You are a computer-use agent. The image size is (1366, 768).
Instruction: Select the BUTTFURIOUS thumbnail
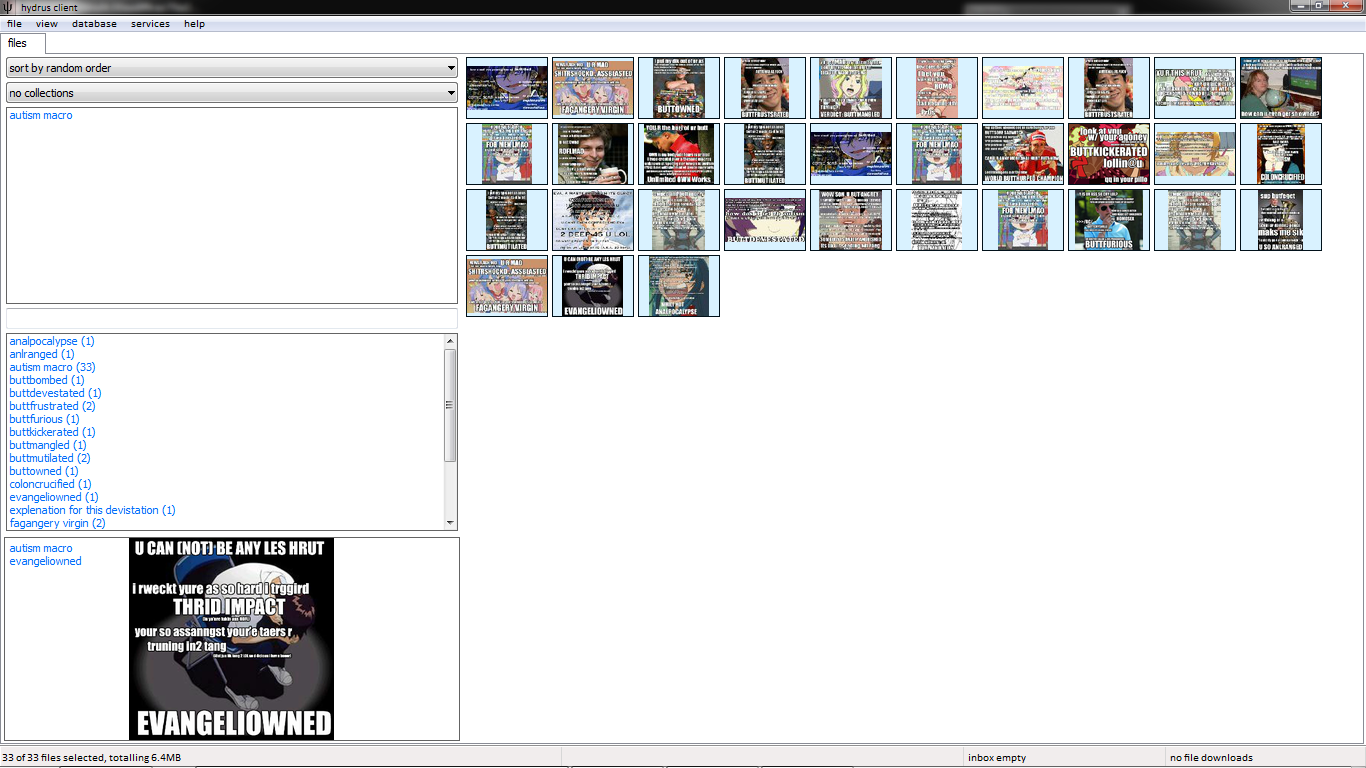(x=1109, y=220)
